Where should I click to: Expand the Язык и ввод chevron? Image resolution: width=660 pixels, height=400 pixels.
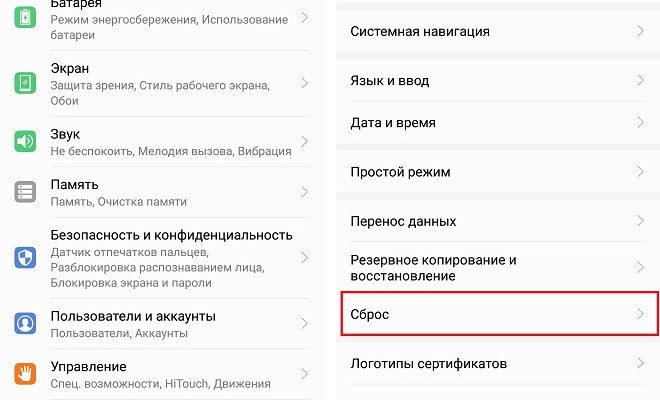click(x=640, y=80)
